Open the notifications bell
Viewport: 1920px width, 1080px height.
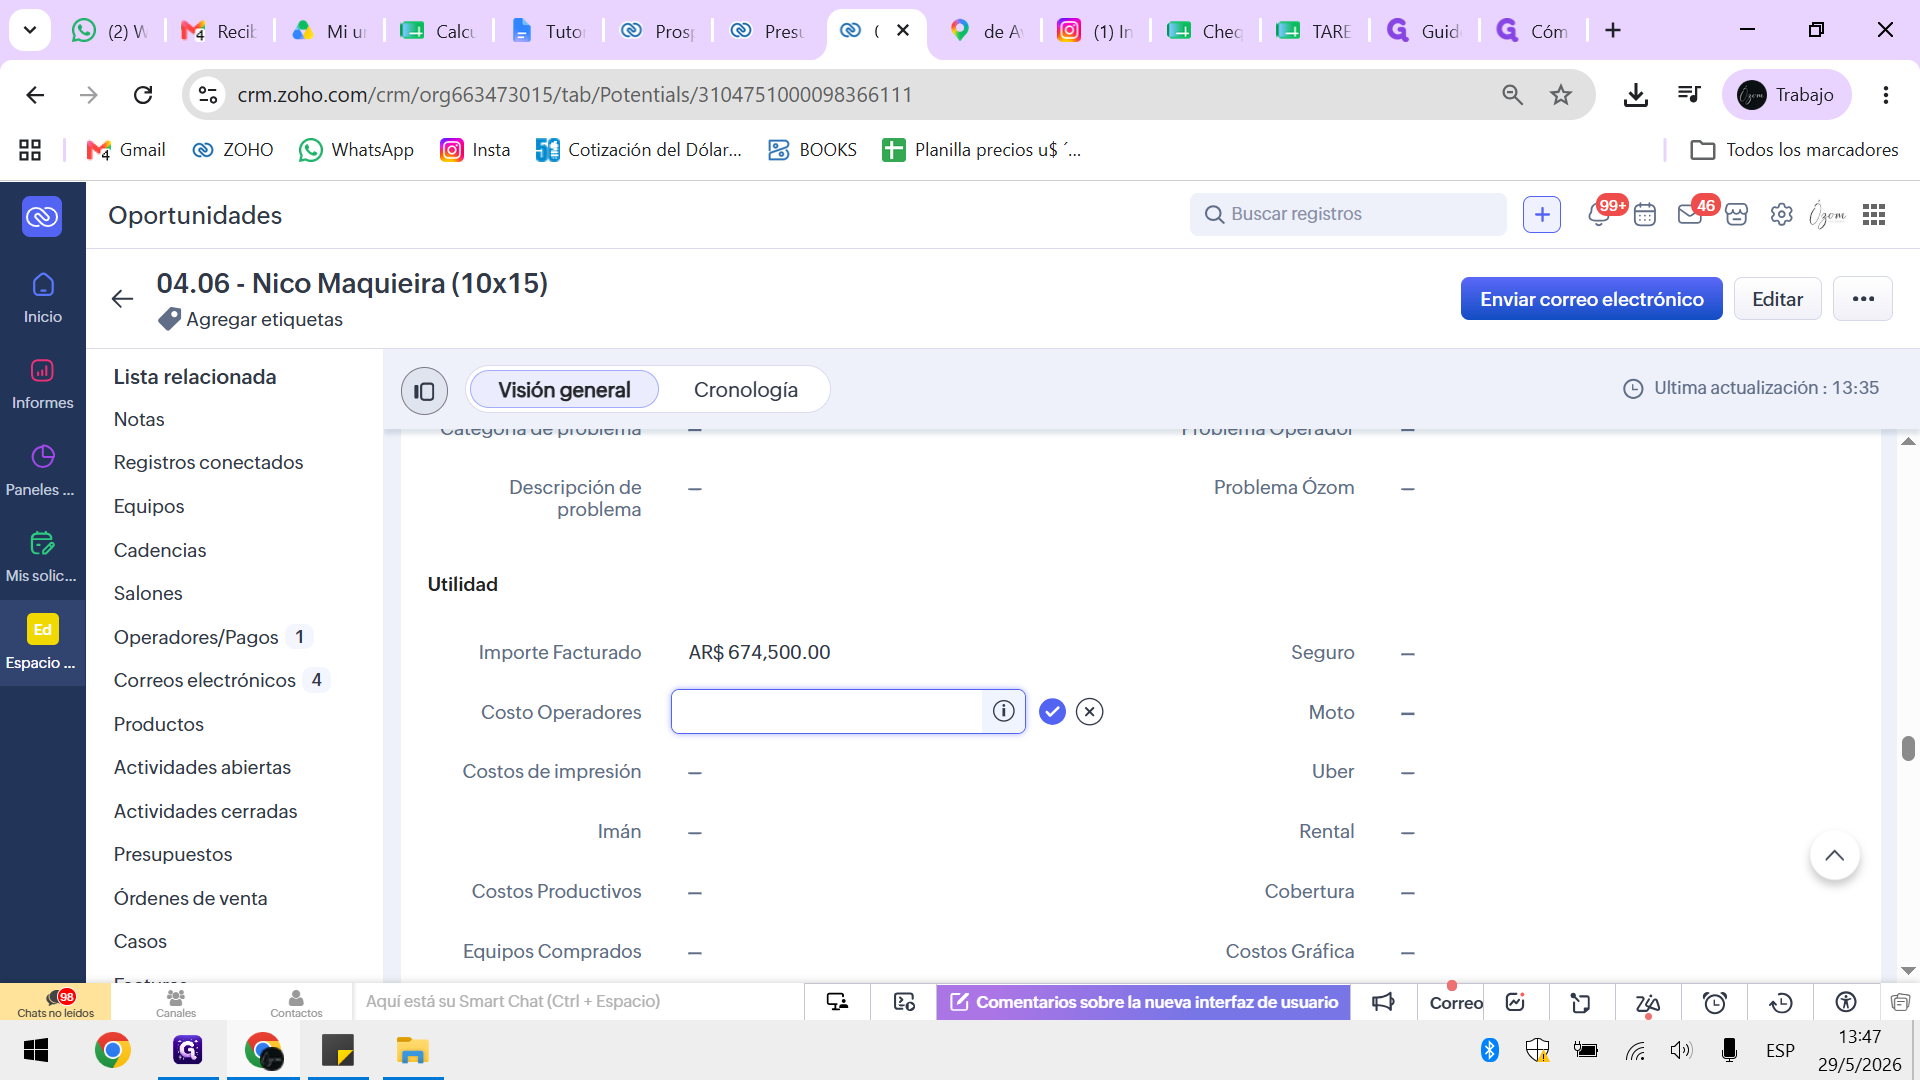(1598, 214)
